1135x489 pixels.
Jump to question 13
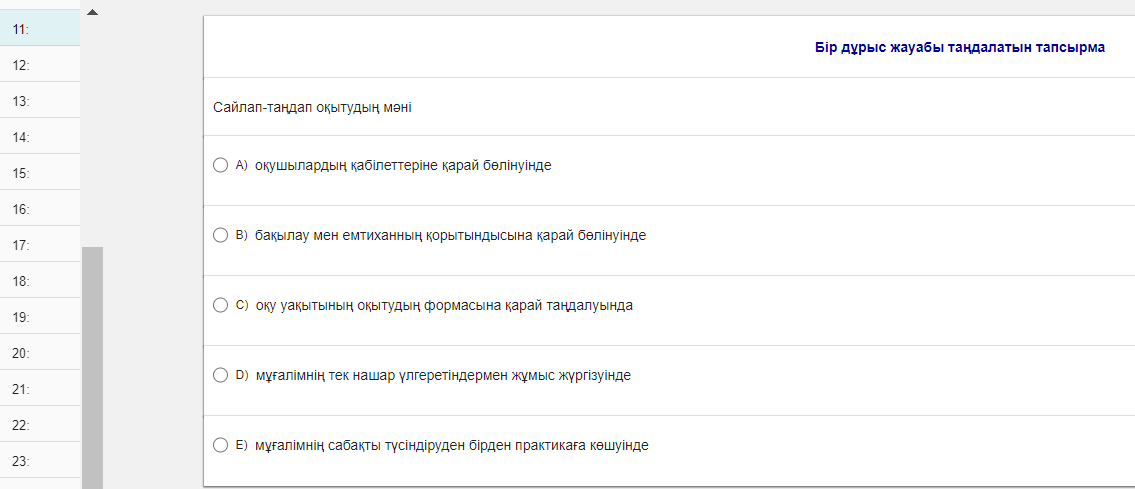40,101
